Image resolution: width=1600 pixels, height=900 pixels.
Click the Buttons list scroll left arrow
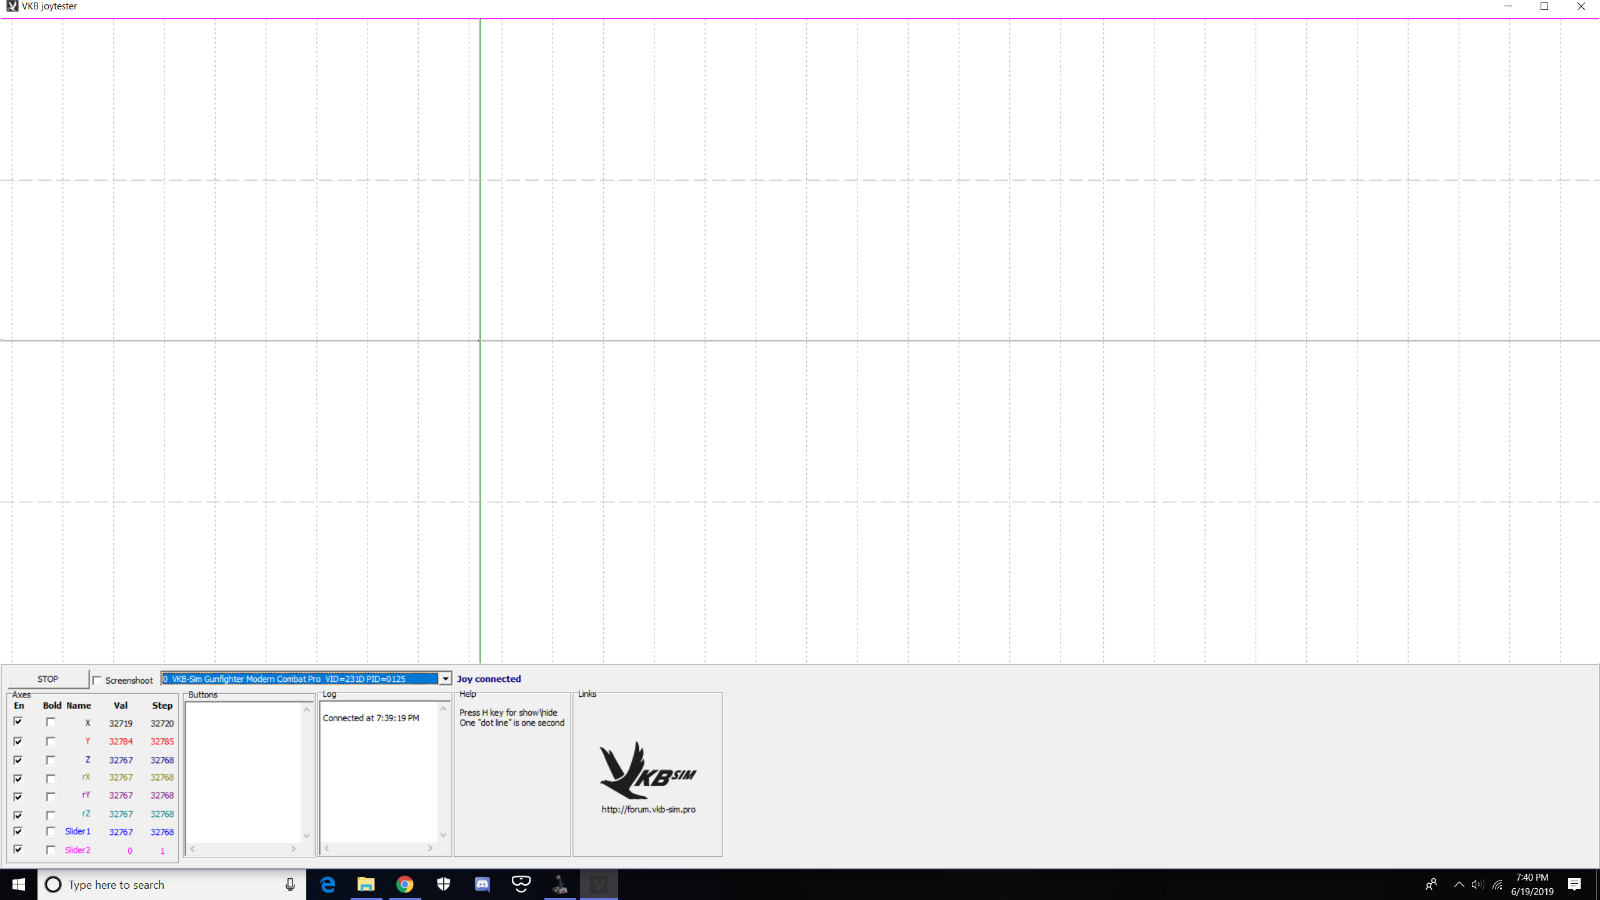(x=193, y=849)
